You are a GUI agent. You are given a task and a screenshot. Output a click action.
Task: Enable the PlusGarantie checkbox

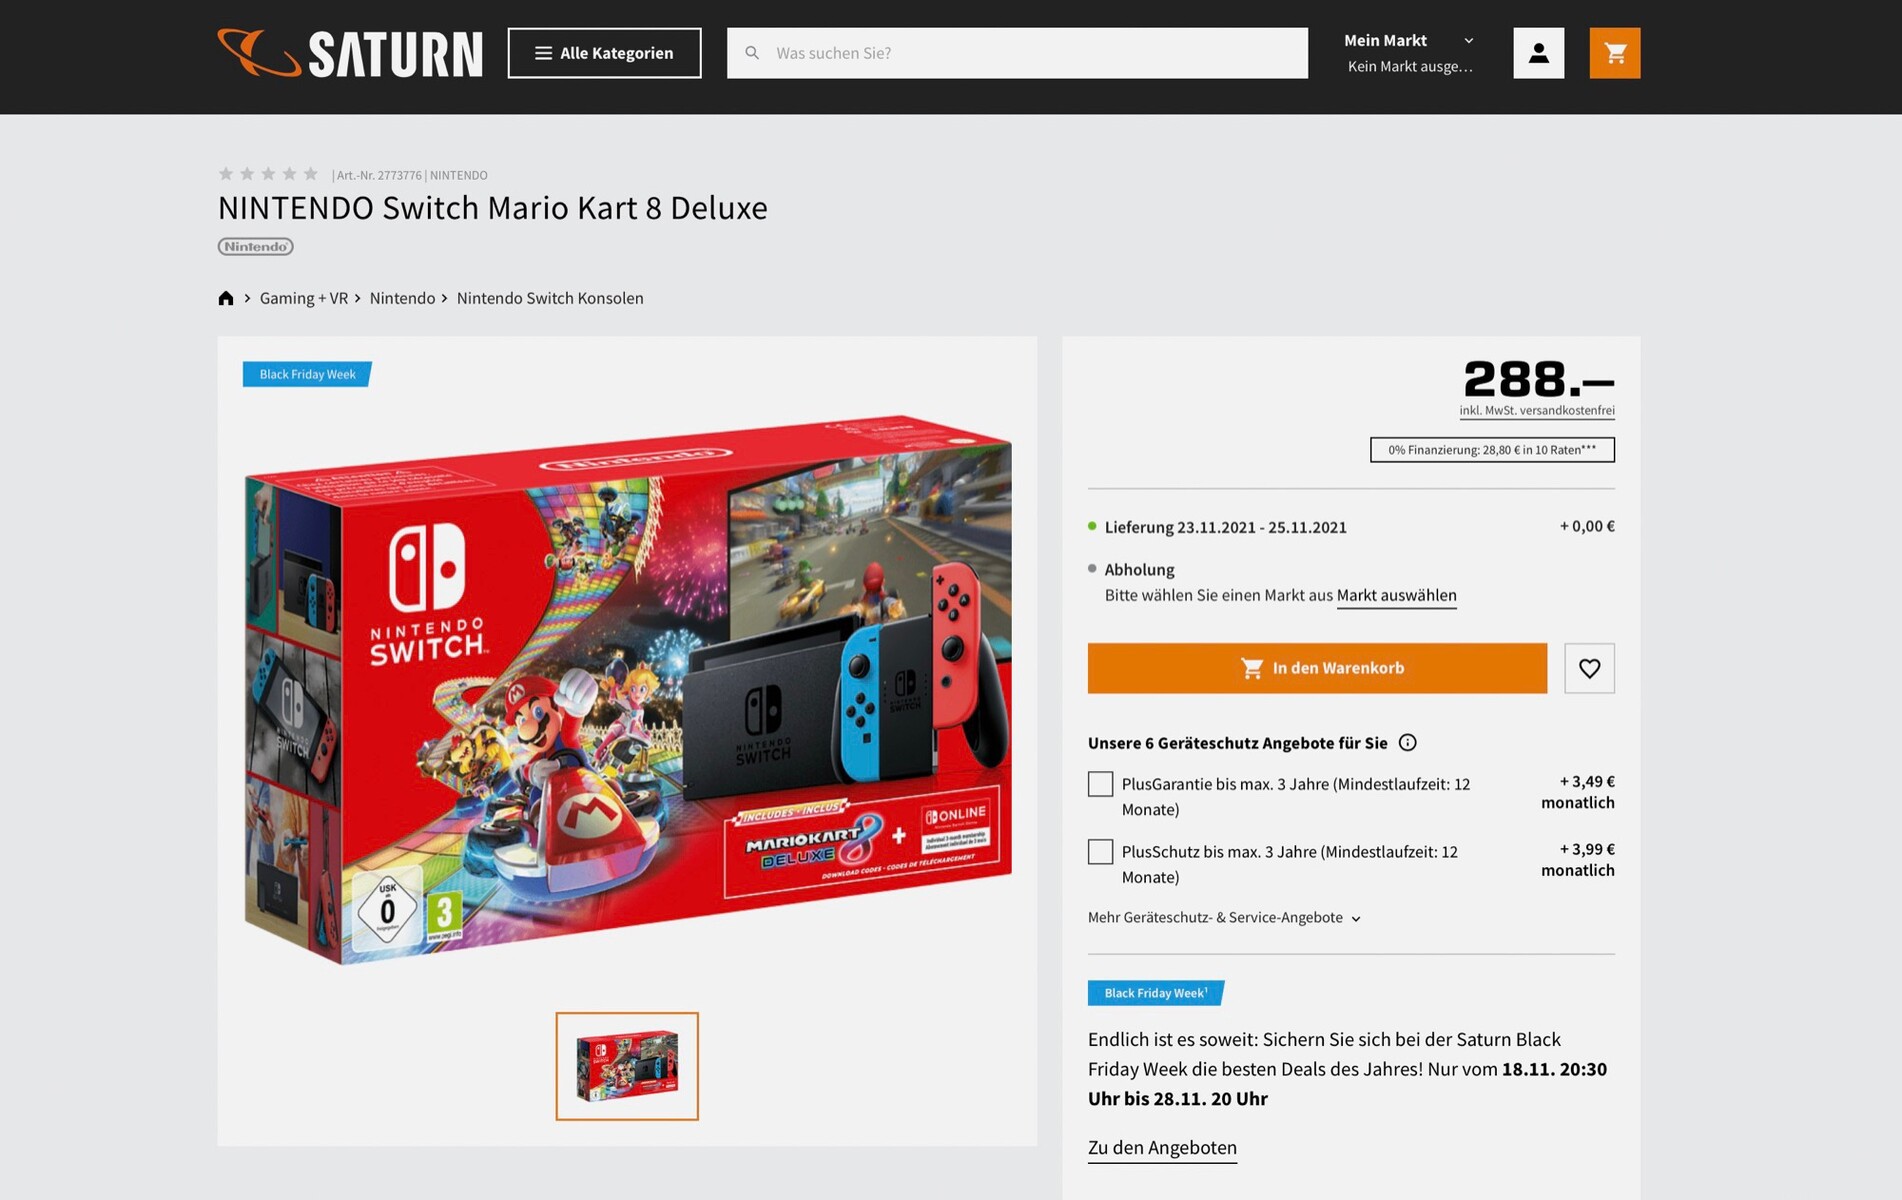1100,784
